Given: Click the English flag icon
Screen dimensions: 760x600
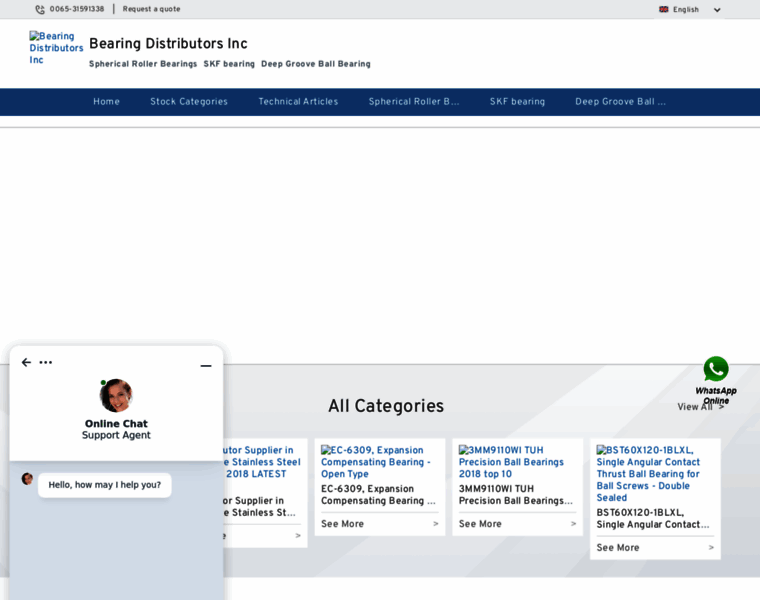Looking at the screenshot, I should click(x=664, y=9).
